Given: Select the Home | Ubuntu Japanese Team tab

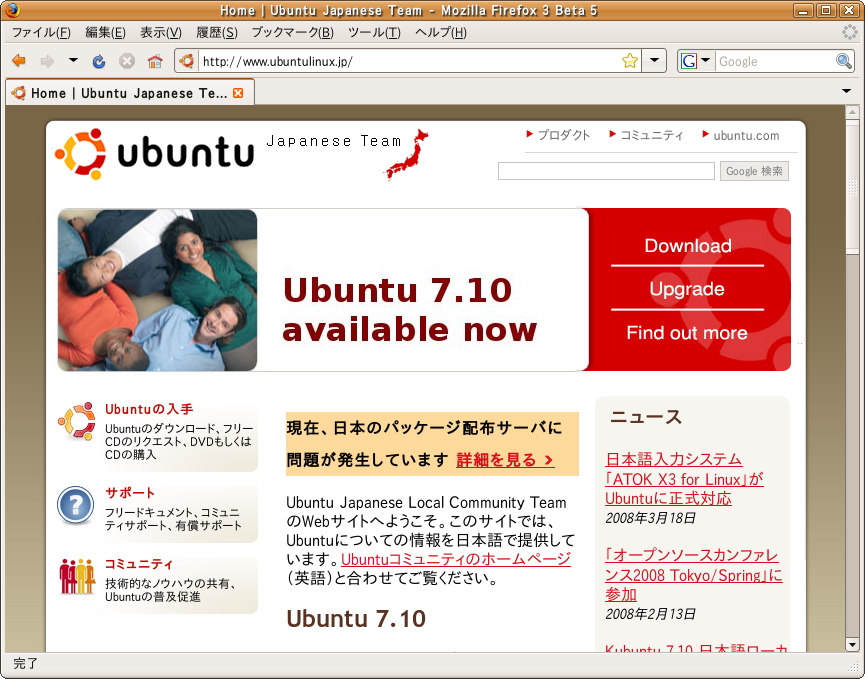Looking at the screenshot, I should pos(130,93).
